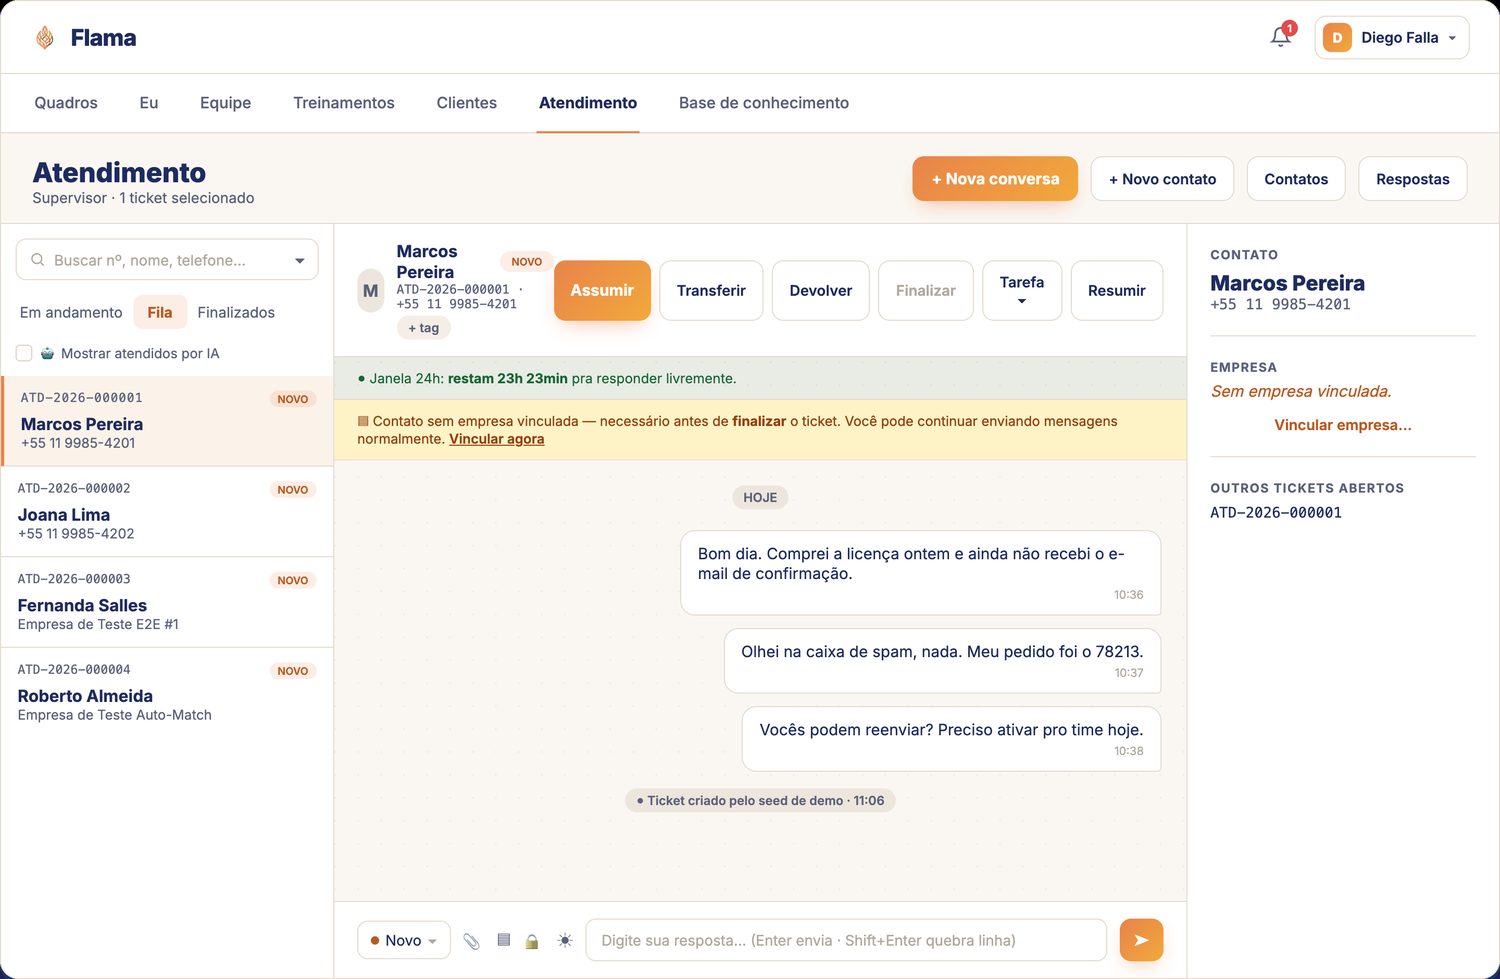
Task: Click the robot icon beside Mostrar atendidos
Action: (x=47, y=353)
